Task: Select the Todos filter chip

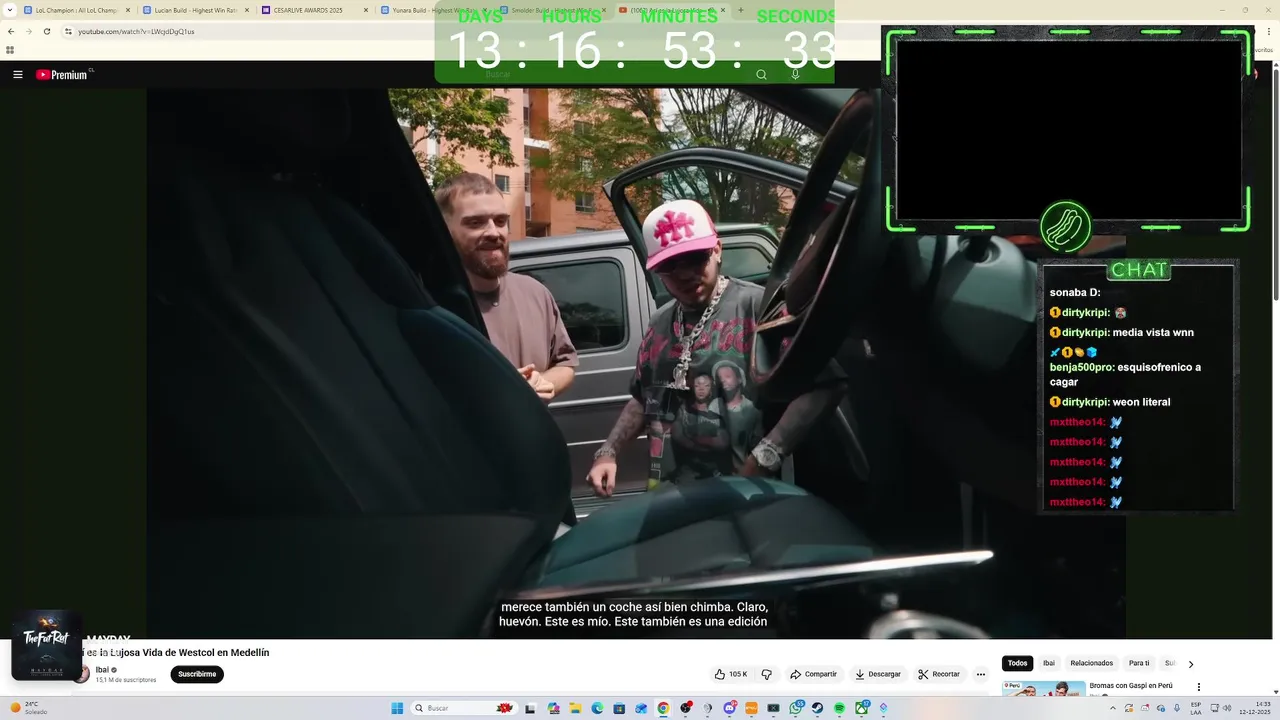Action: 1017,663
